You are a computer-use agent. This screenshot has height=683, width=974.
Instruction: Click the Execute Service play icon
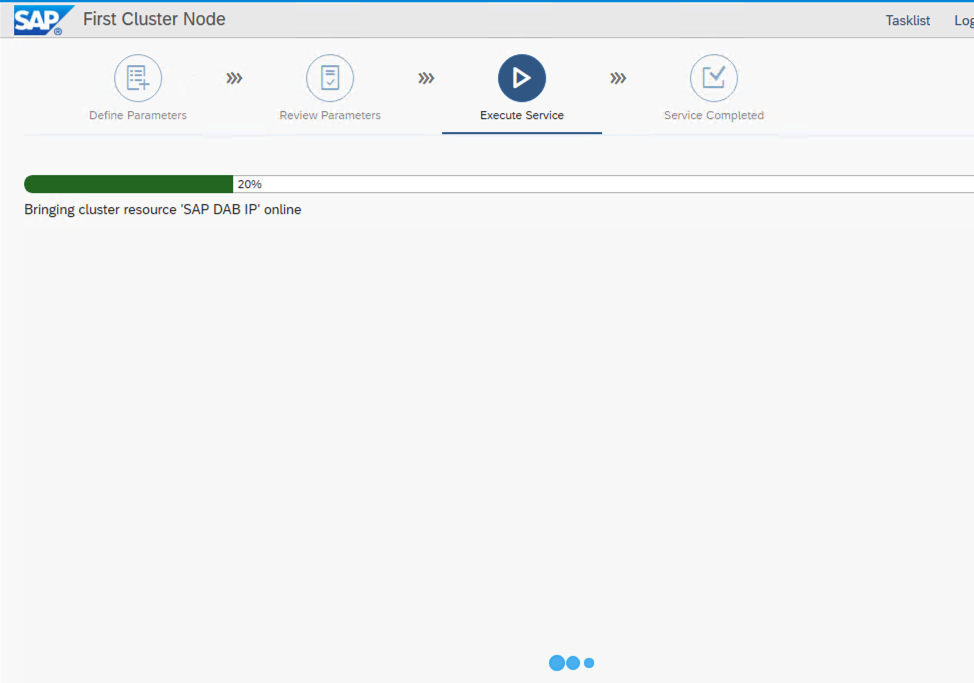pyautogui.click(x=522, y=78)
